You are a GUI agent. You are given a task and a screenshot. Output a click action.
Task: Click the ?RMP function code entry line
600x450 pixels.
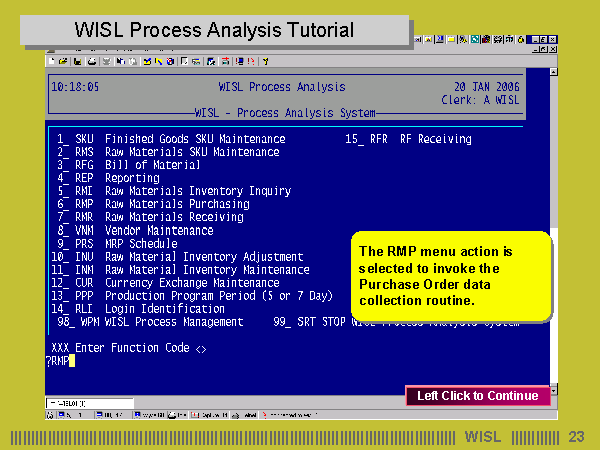tap(60, 361)
